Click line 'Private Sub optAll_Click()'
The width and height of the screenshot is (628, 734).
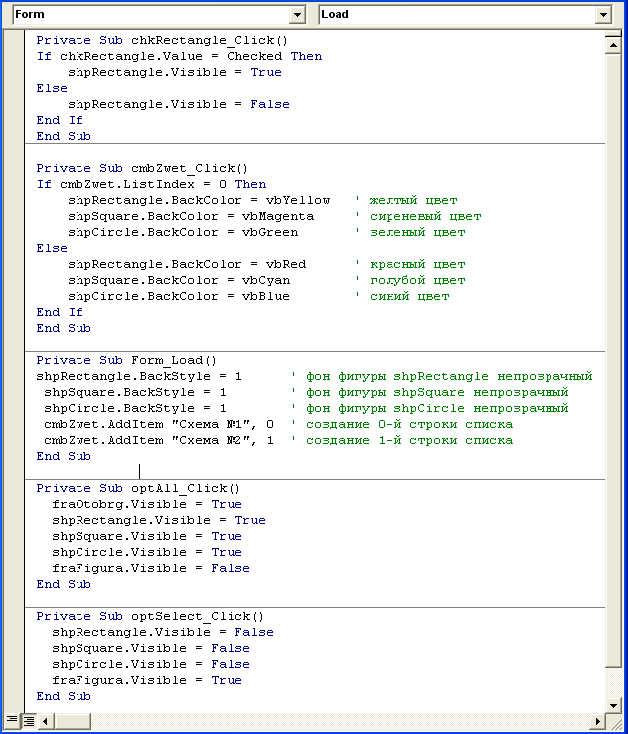(x=138, y=488)
